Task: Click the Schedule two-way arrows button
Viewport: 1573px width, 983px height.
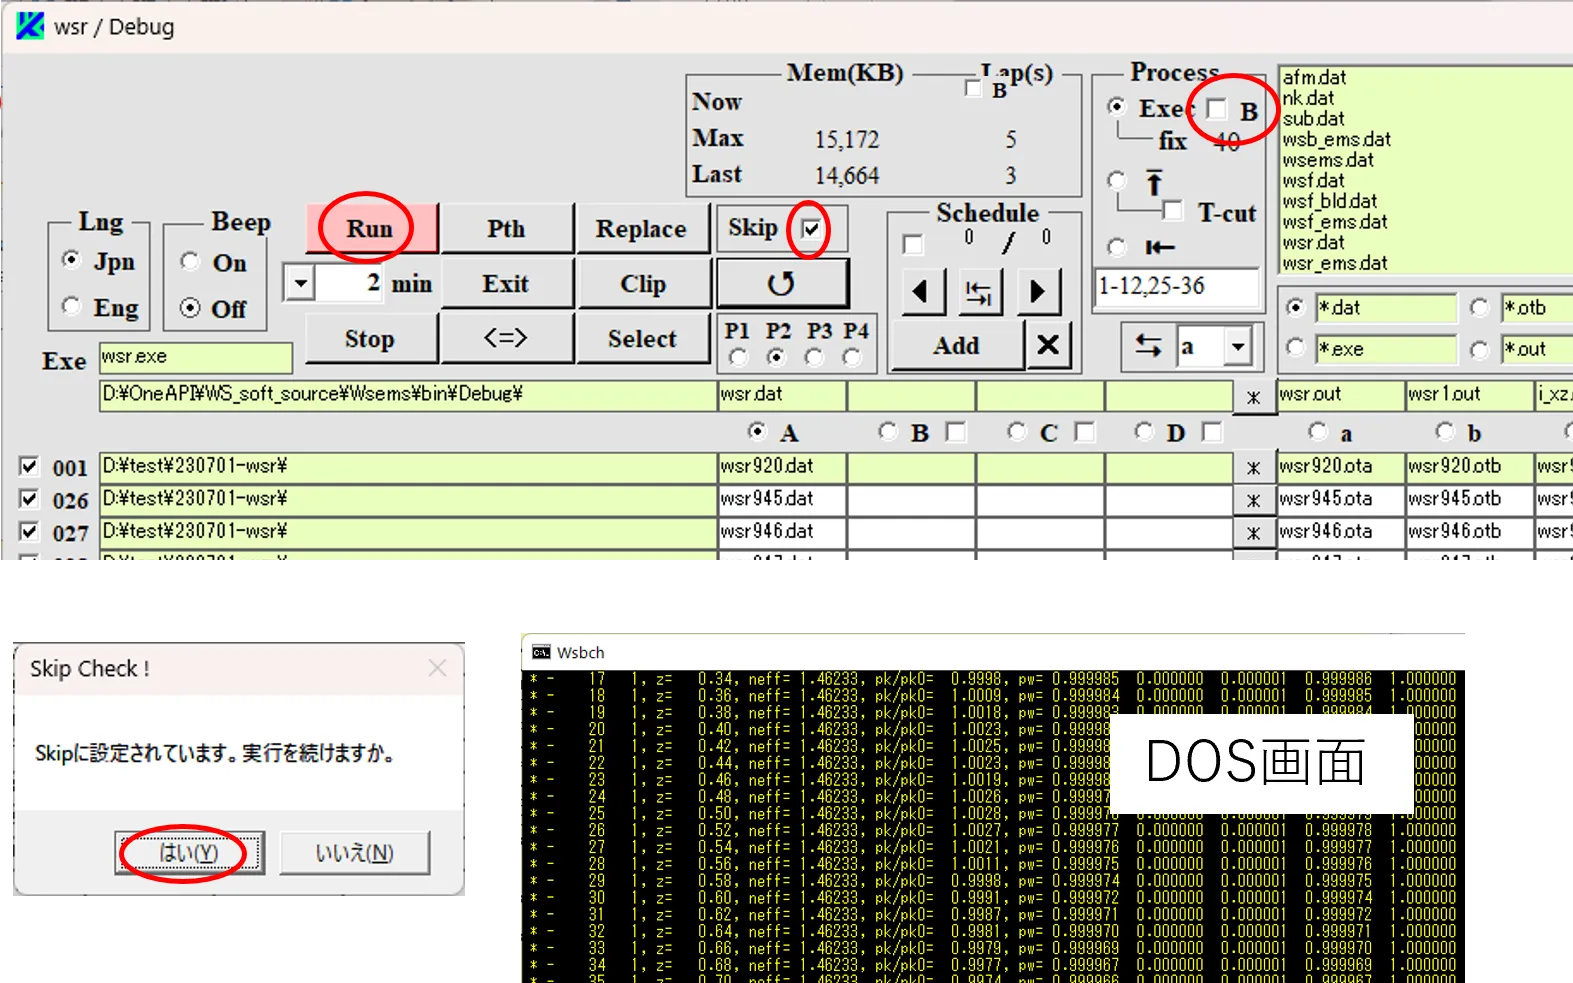Action: tap(980, 291)
